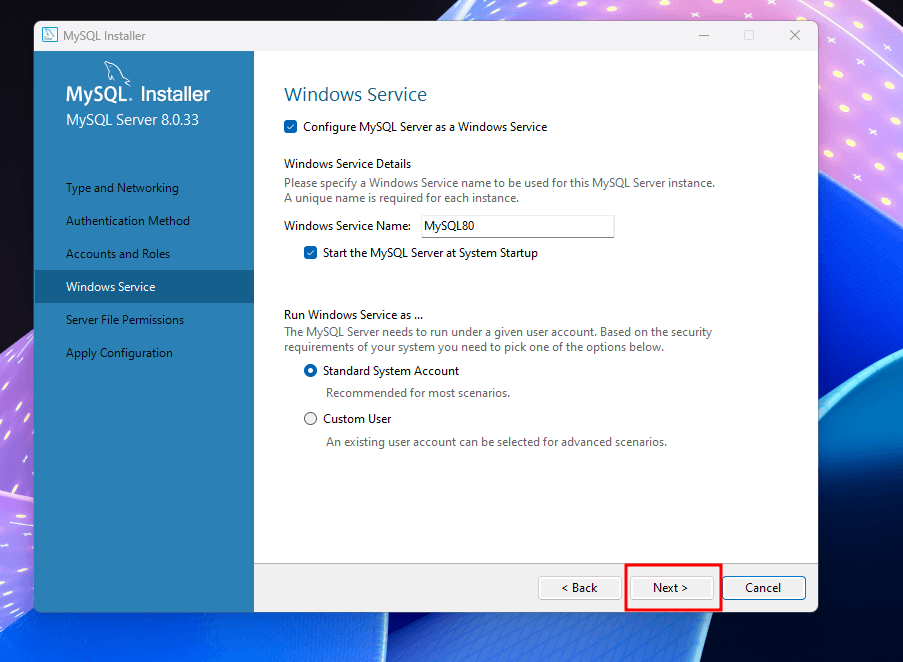Focus the Windows Service Name field

(x=518, y=226)
